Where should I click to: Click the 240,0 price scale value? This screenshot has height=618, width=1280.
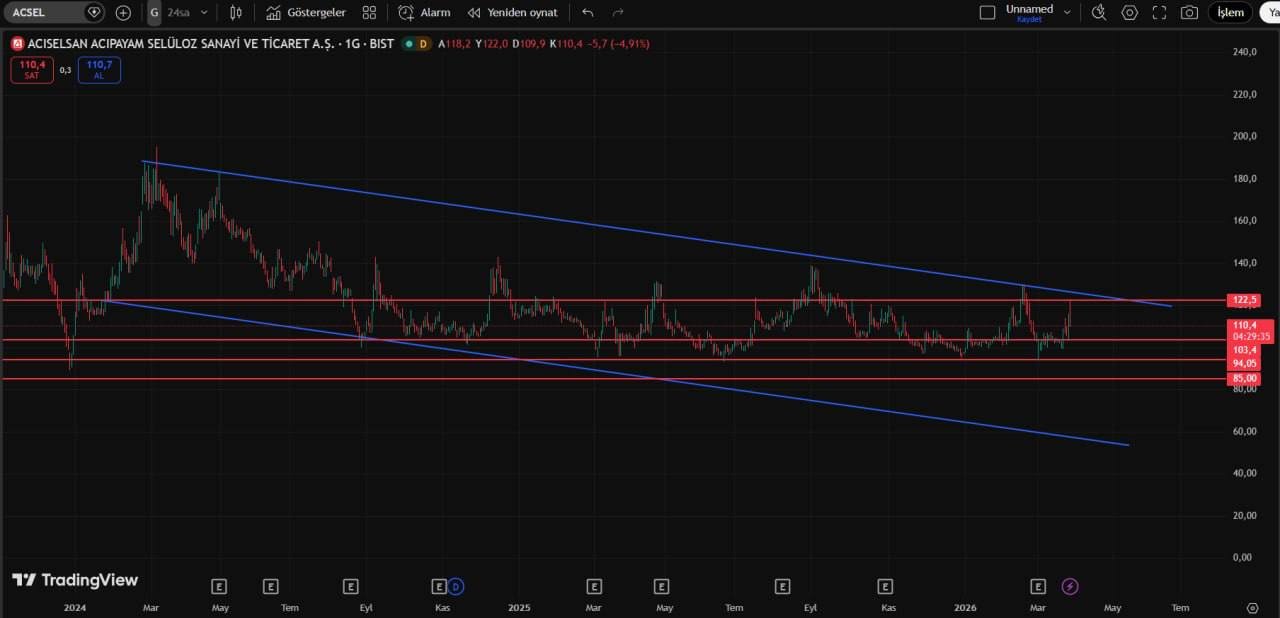[1245, 52]
